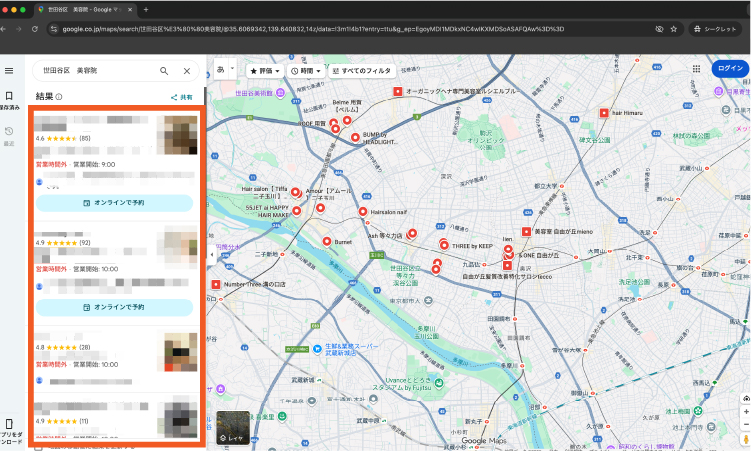Click the search magnifier icon
Image resolution: width=751 pixels, height=451 pixels.
164,71
